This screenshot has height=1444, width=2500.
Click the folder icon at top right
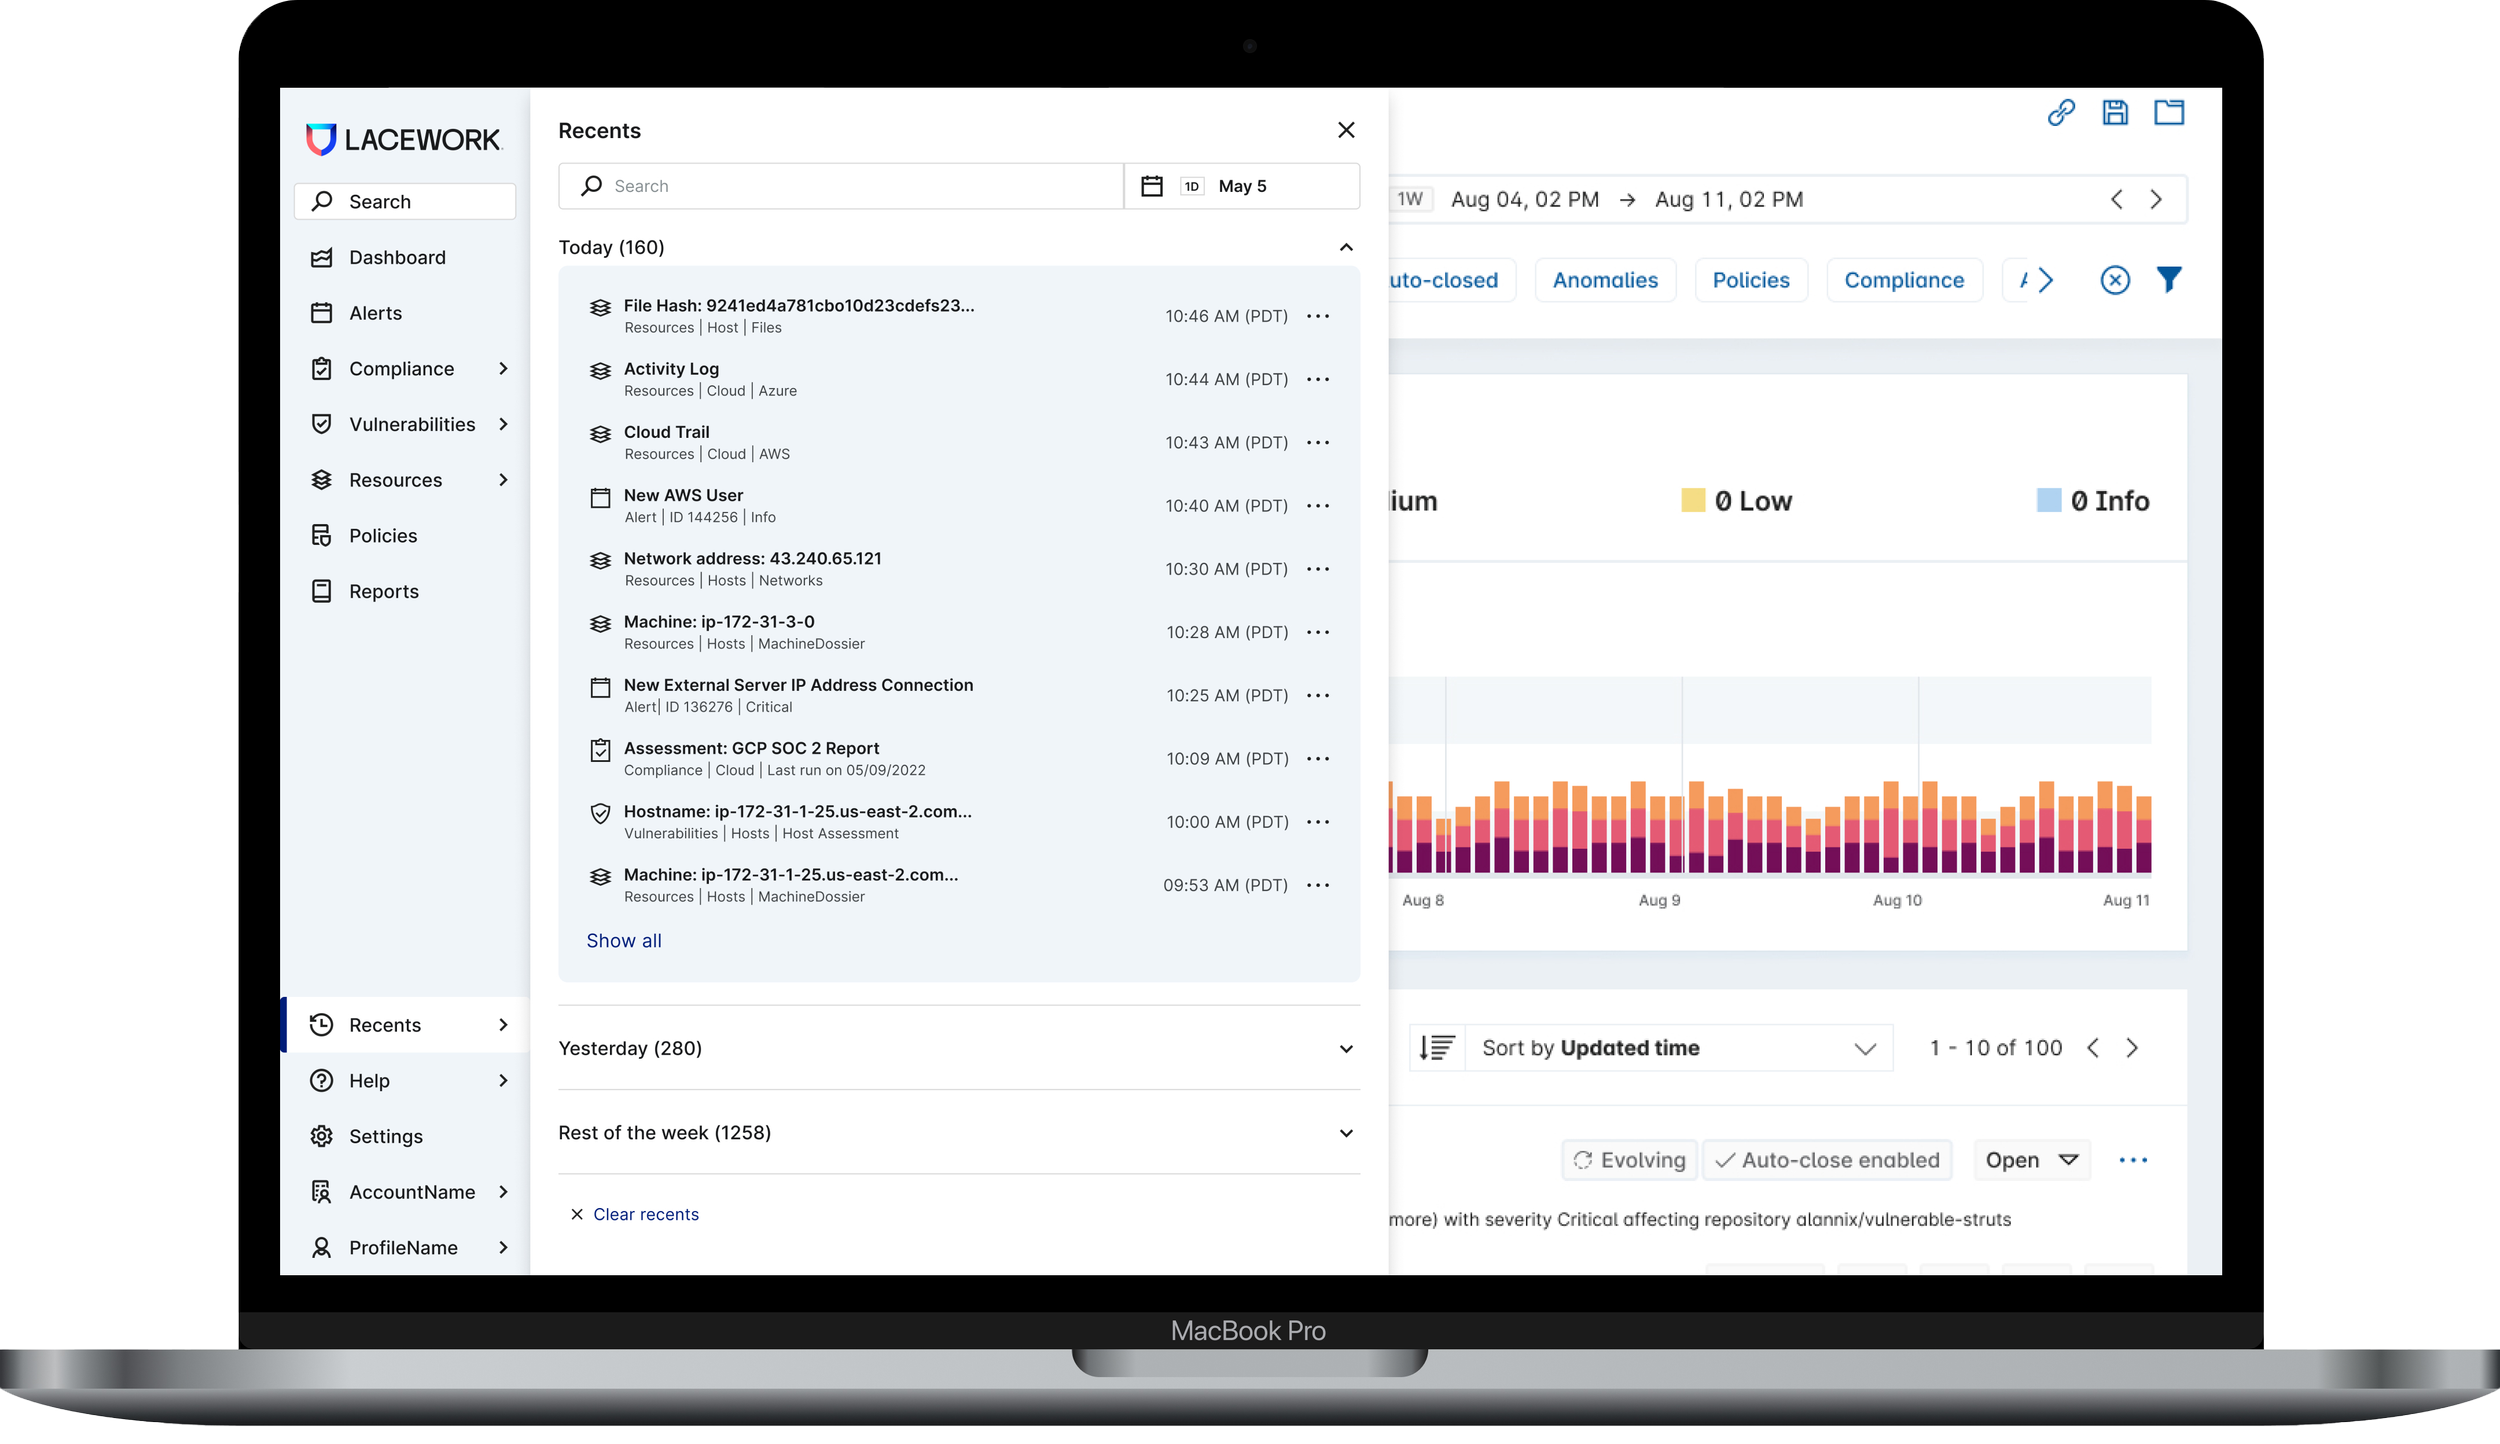(x=2168, y=112)
